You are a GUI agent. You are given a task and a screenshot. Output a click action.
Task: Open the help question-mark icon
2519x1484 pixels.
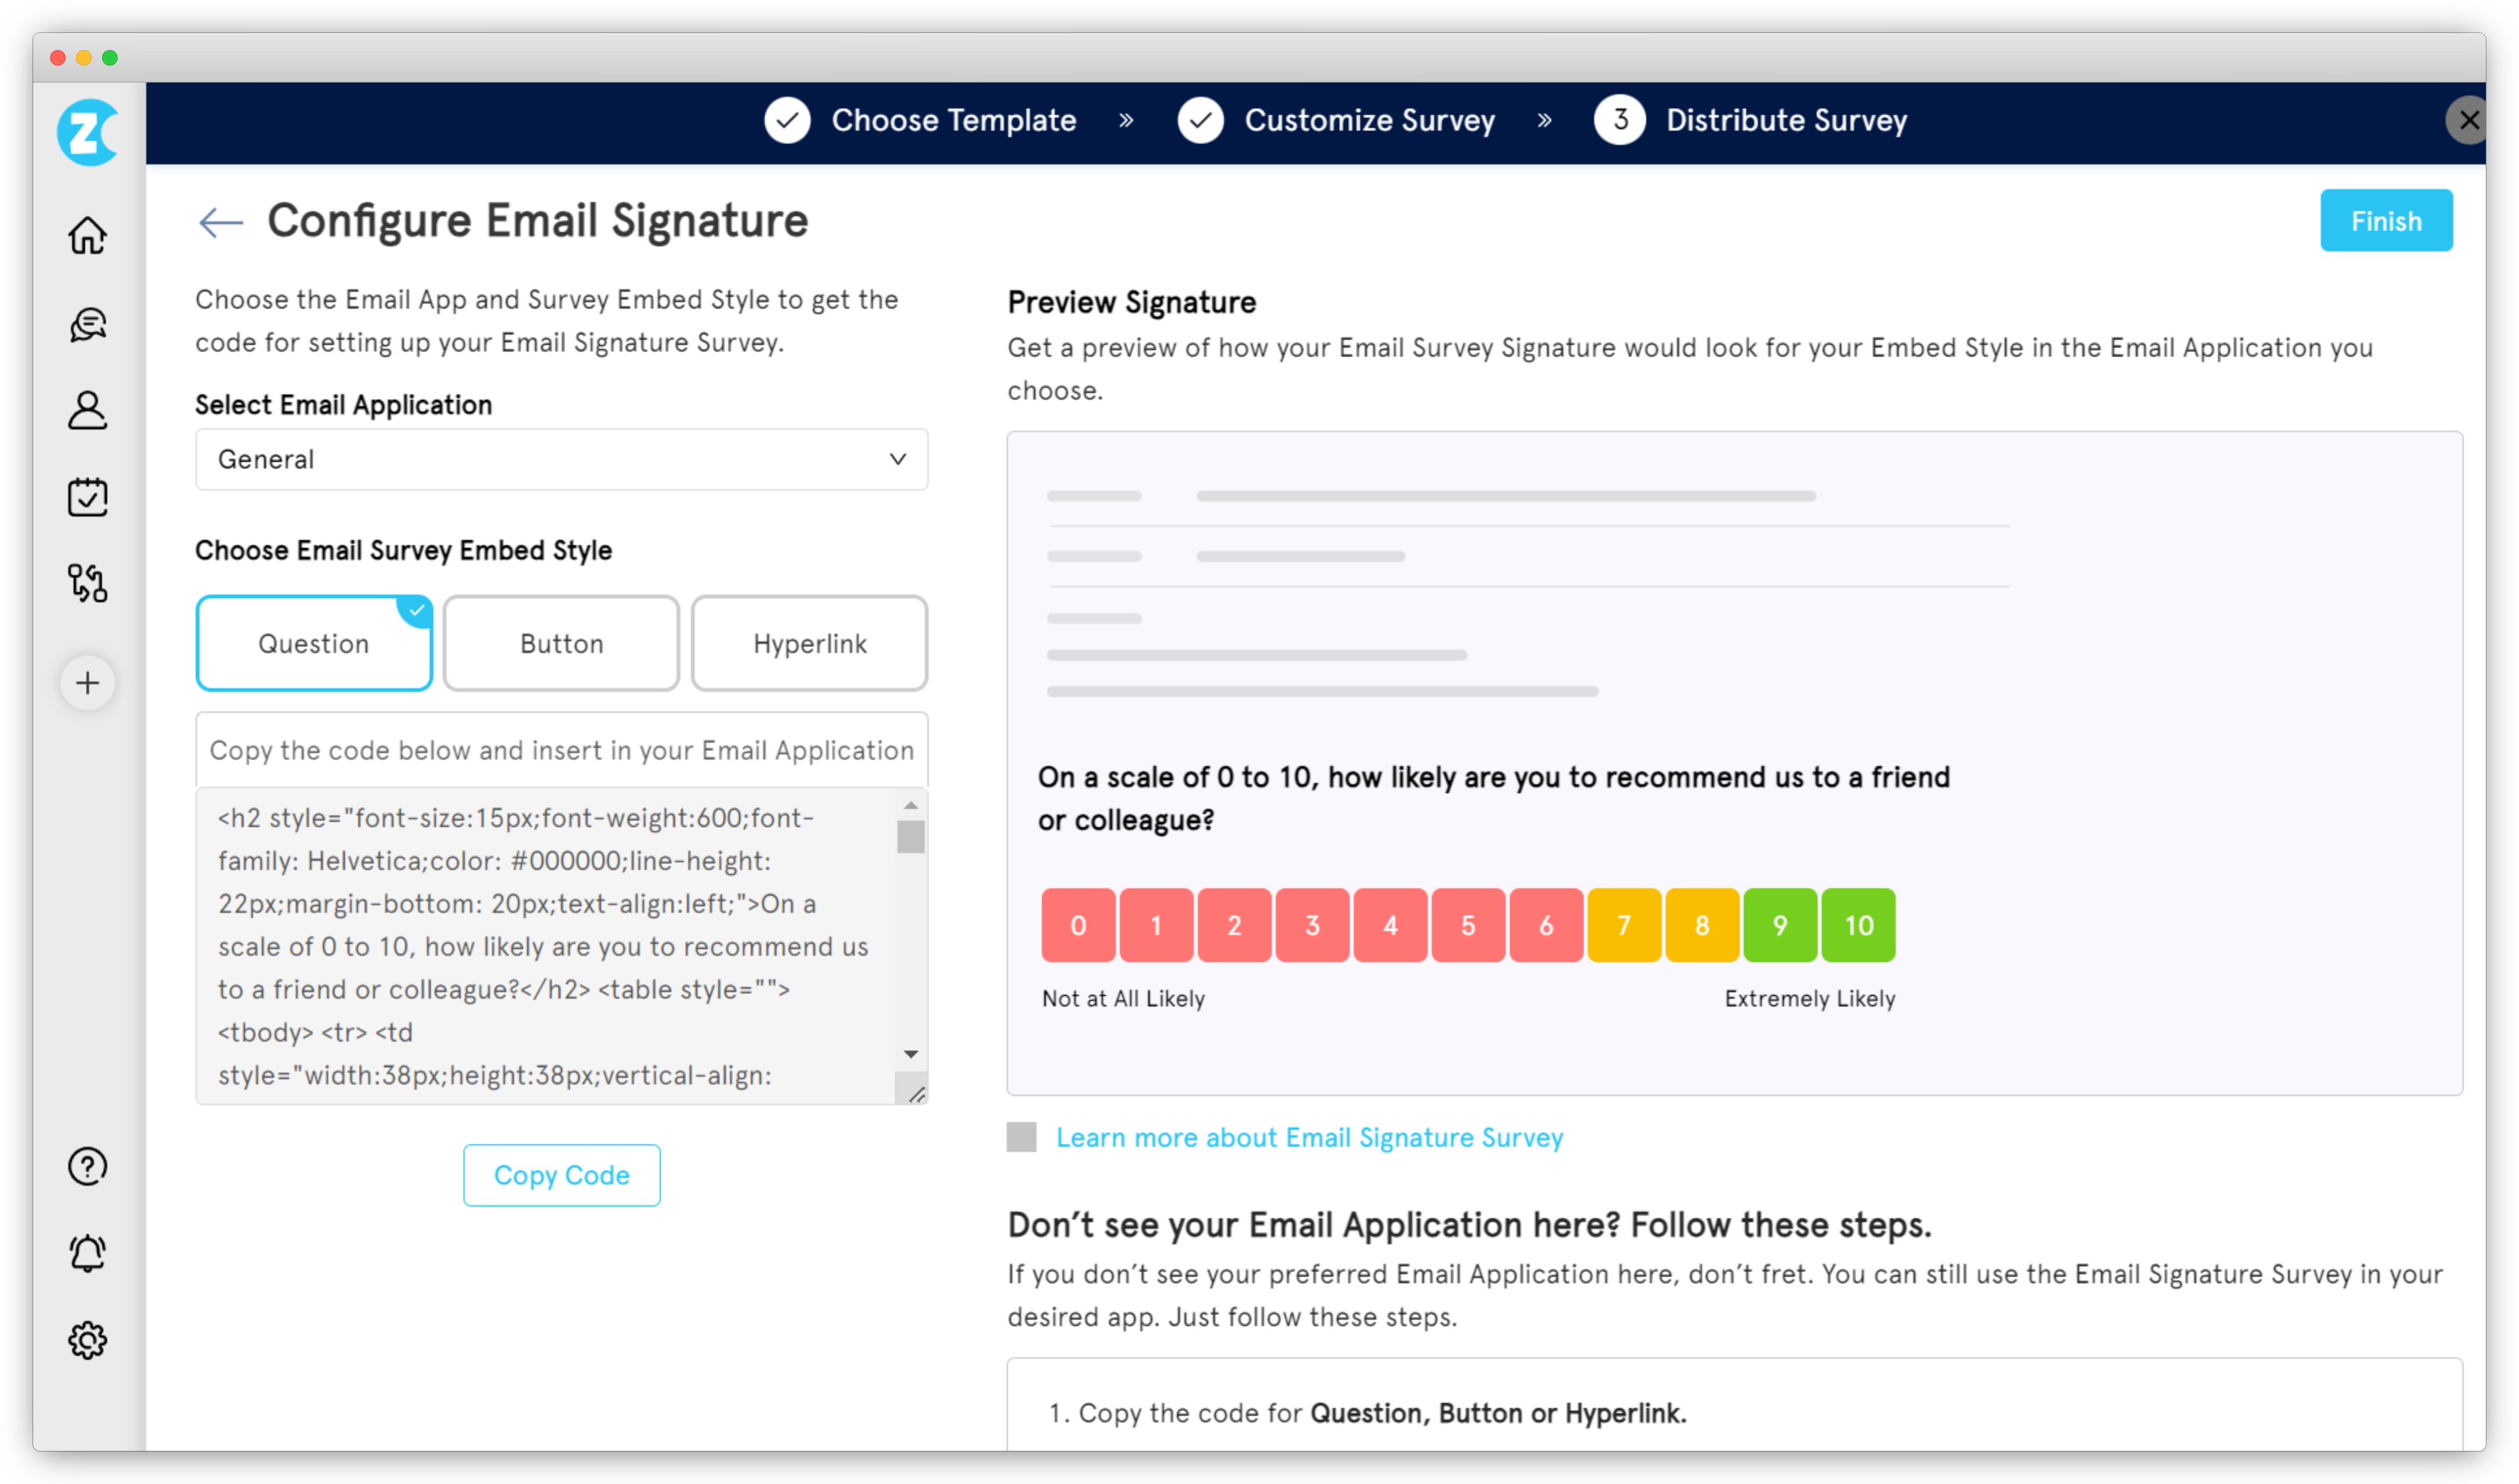(x=87, y=1166)
